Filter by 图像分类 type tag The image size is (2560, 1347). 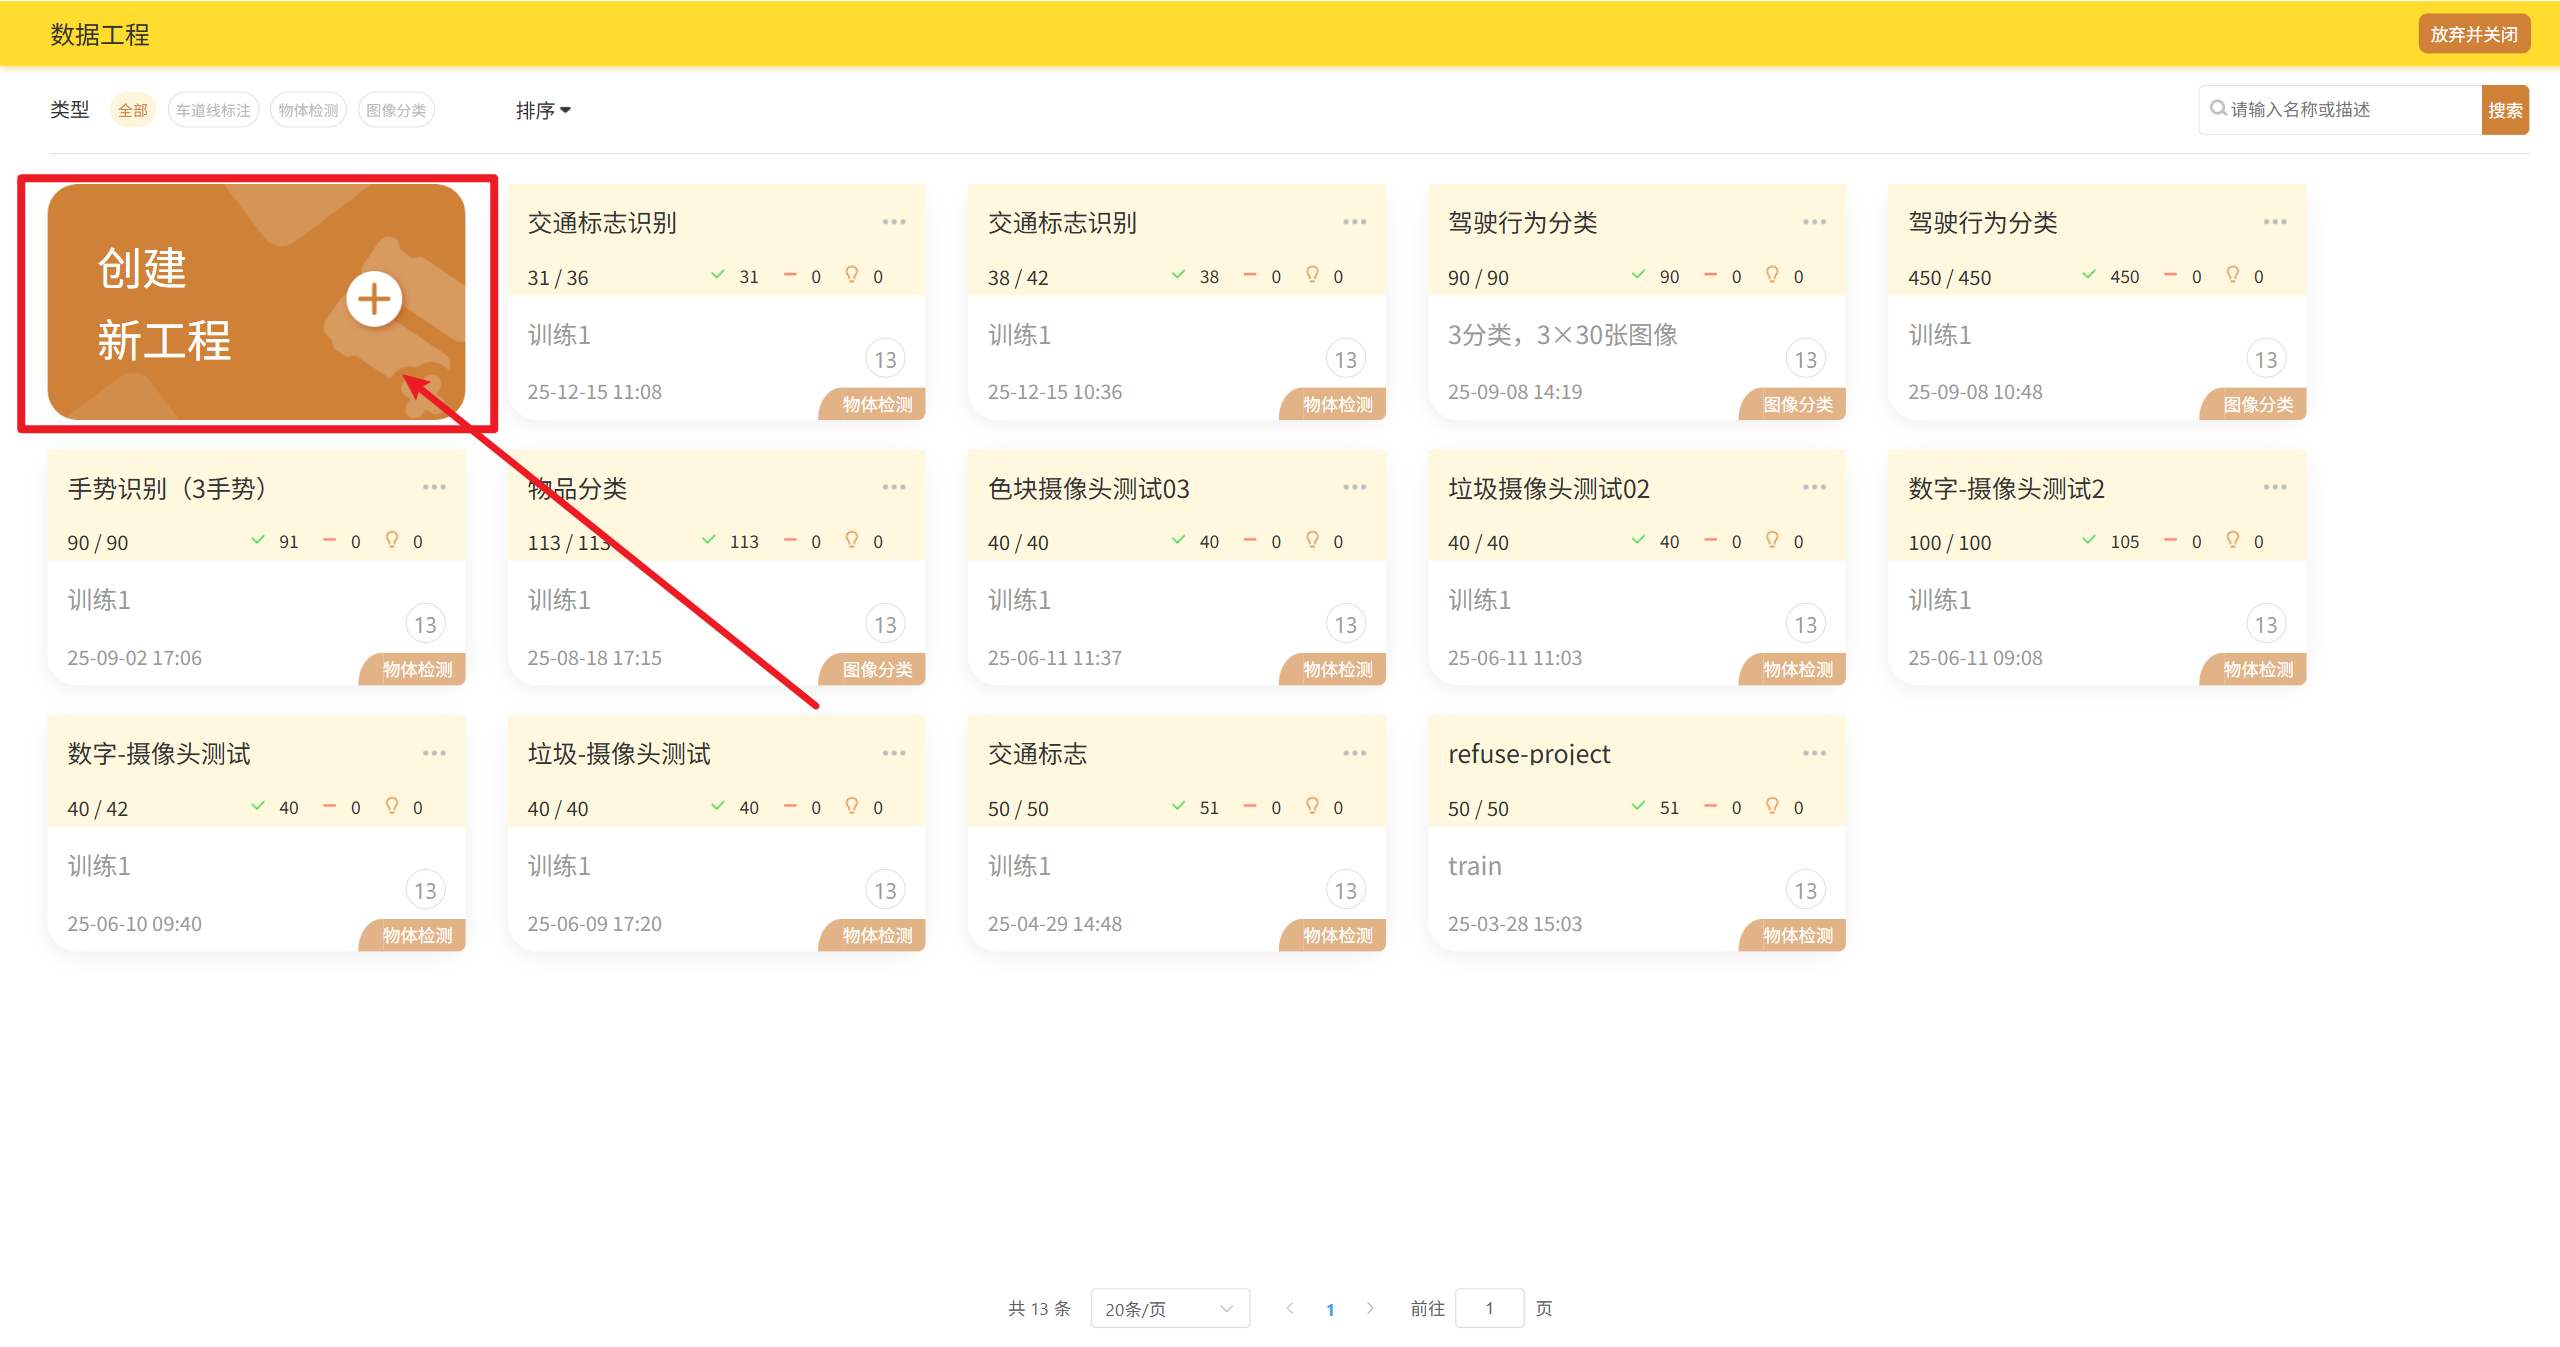click(x=396, y=110)
